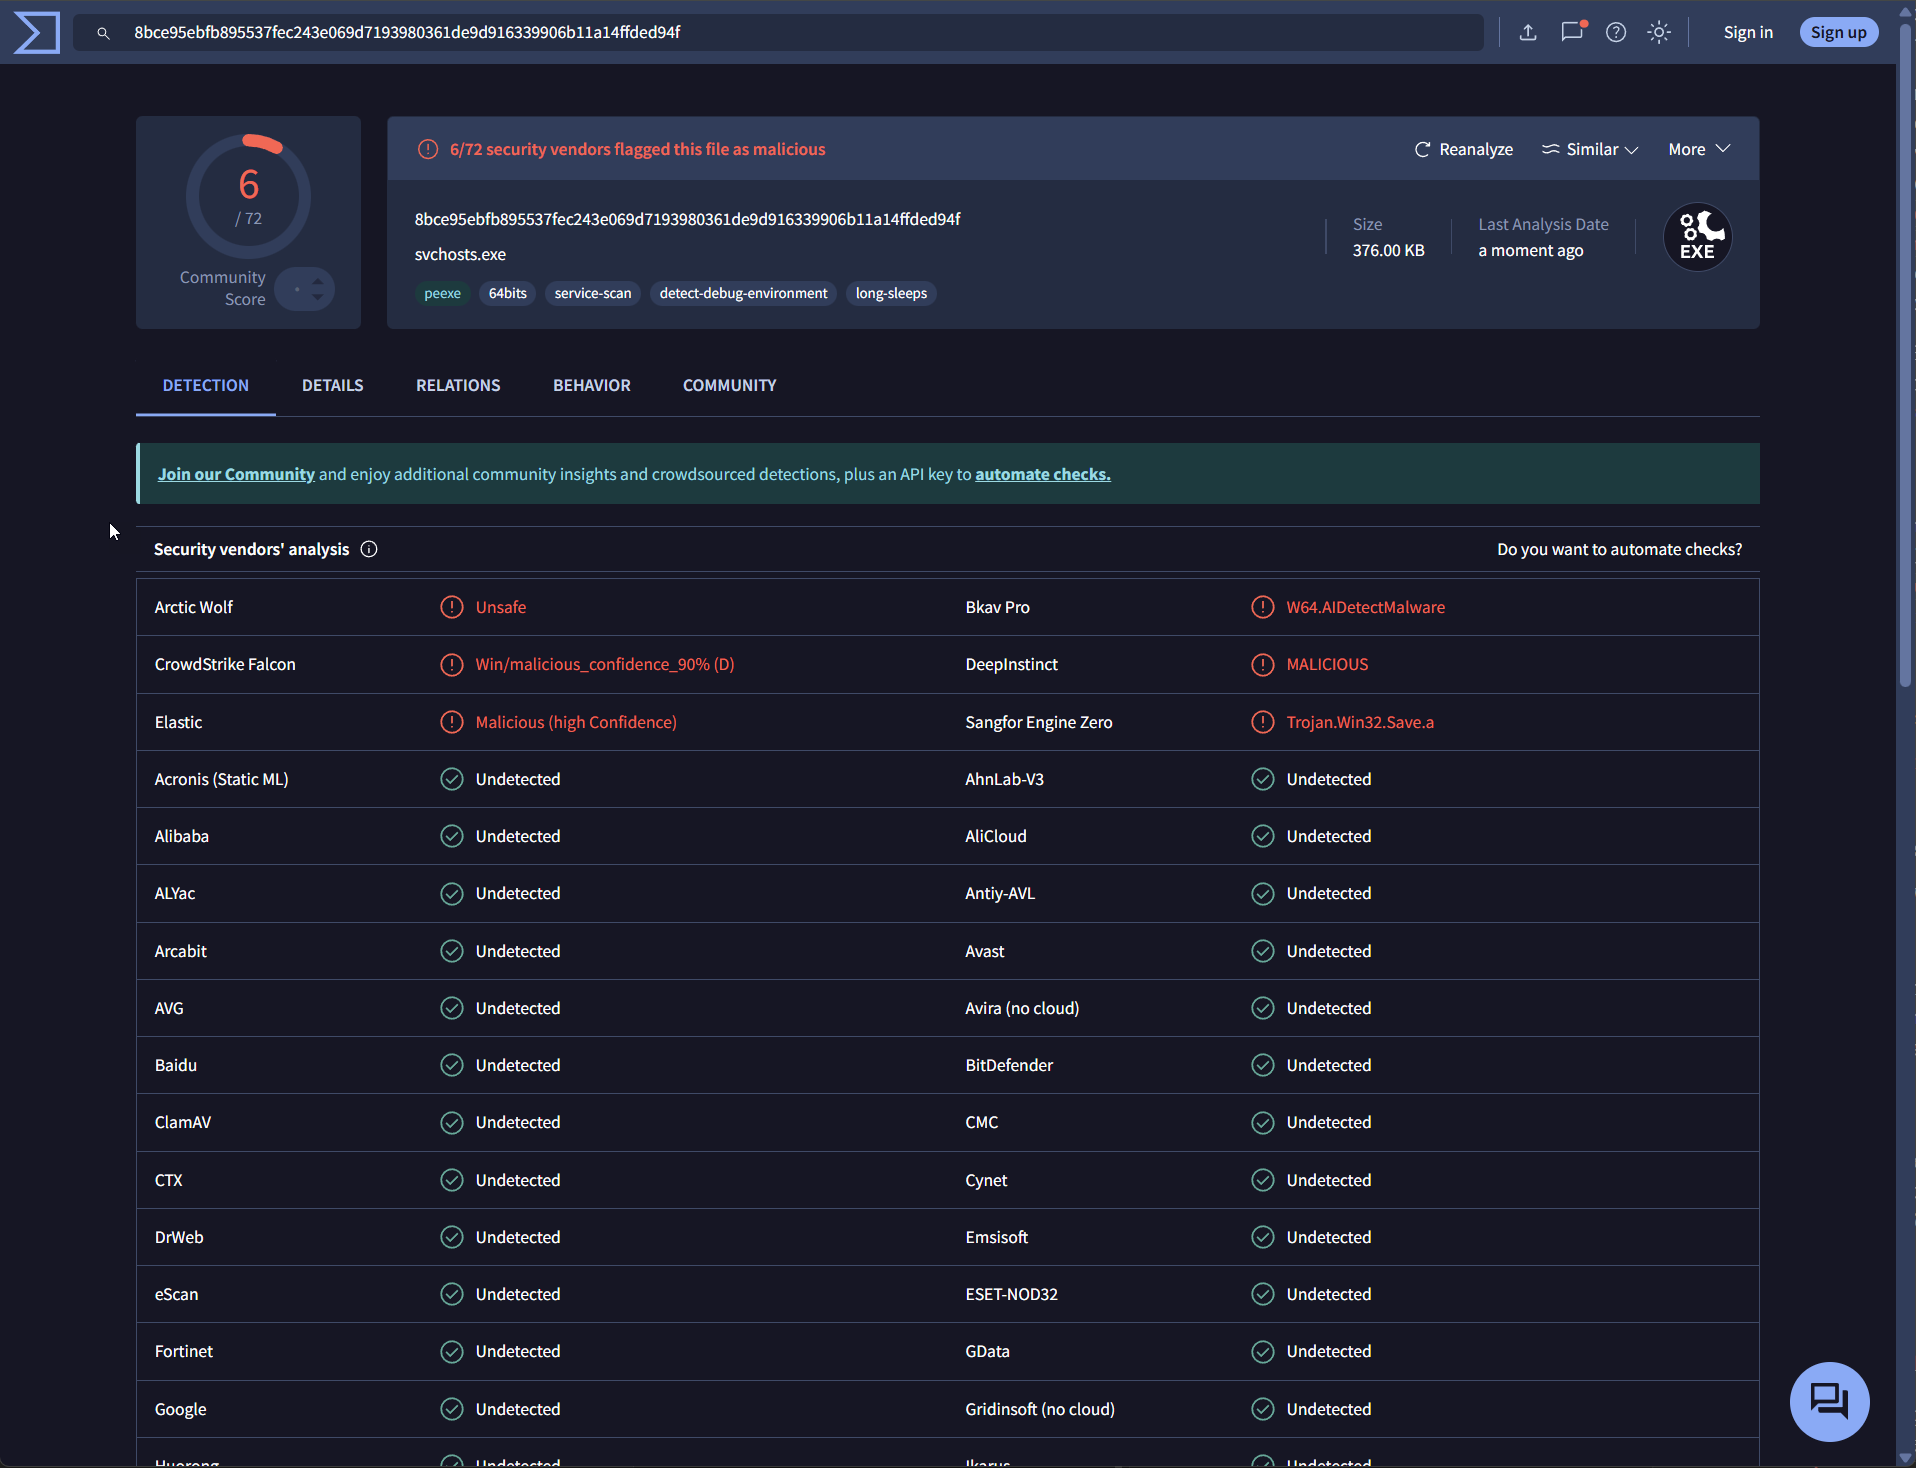Screen dimensions: 1916x1468
Task: Switch to the DETECTION tab
Action: click(206, 385)
